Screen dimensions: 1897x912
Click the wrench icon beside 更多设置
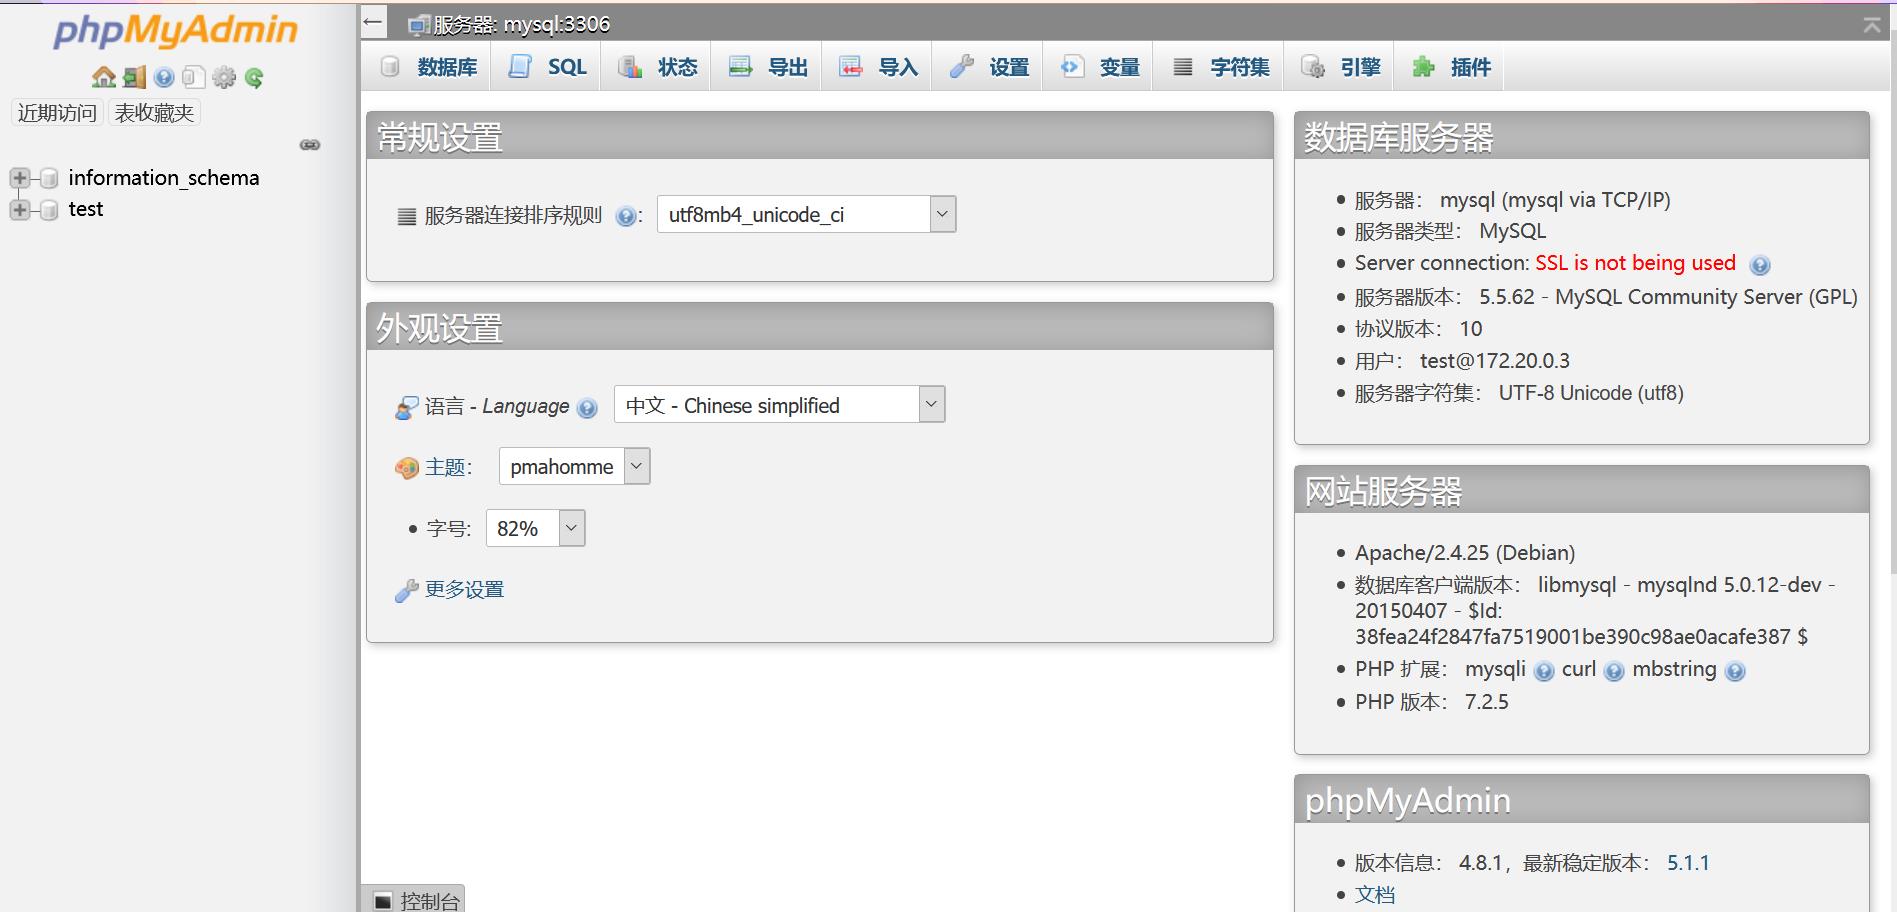pos(406,591)
